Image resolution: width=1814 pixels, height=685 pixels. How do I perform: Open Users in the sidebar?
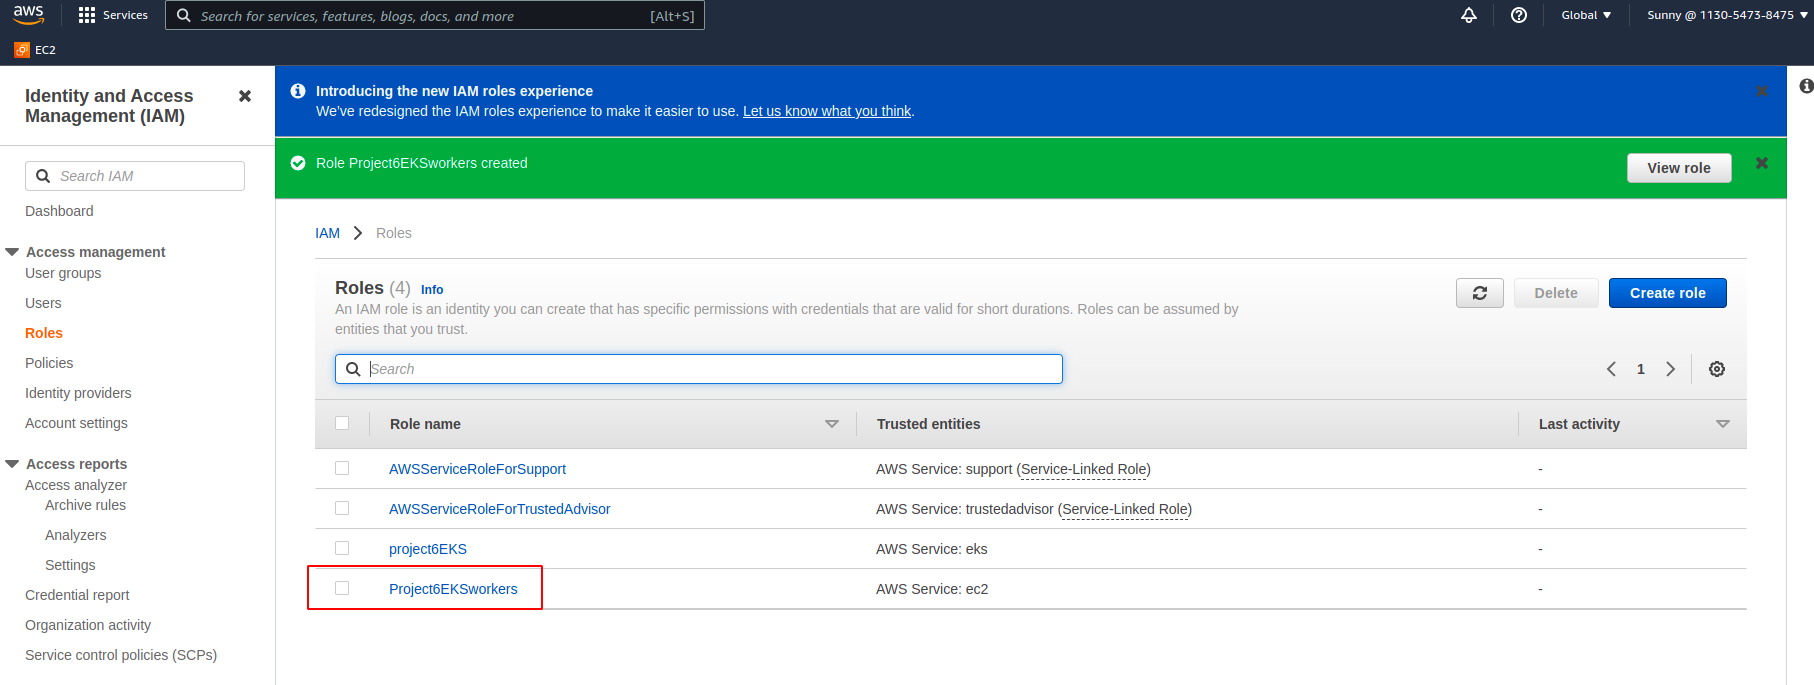click(x=43, y=303)
